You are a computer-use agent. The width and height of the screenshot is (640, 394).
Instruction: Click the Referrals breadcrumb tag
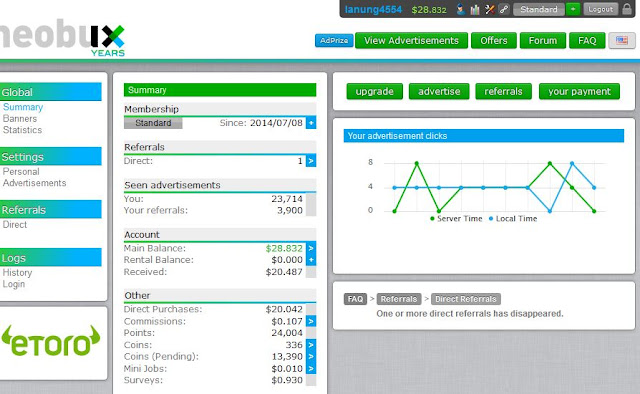pyautogui.click(x=399, y=299)
